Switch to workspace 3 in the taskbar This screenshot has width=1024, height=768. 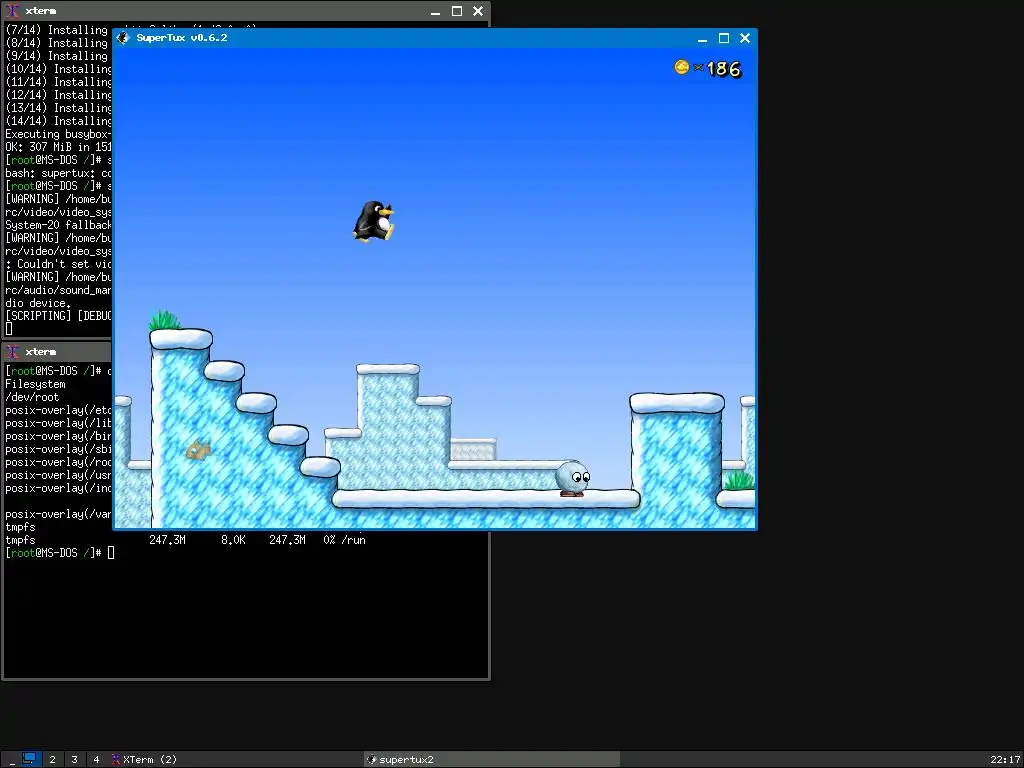pos(74,760)
